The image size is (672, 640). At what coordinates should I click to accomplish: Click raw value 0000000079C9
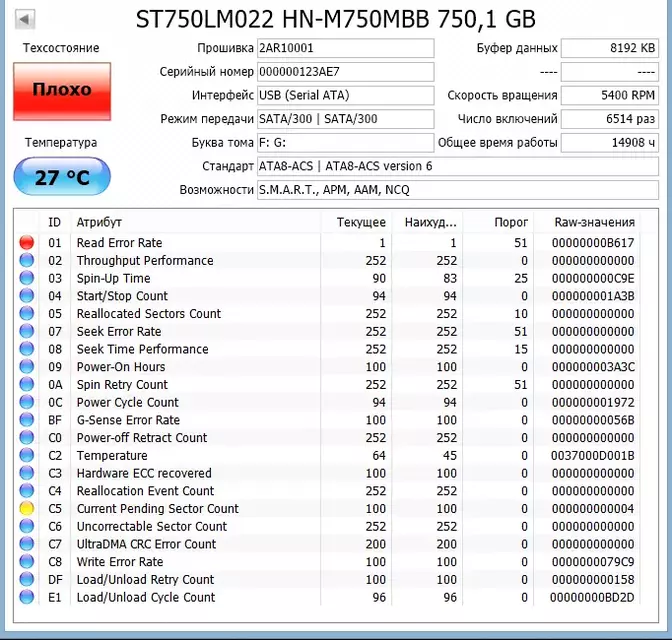click(593, 562)
